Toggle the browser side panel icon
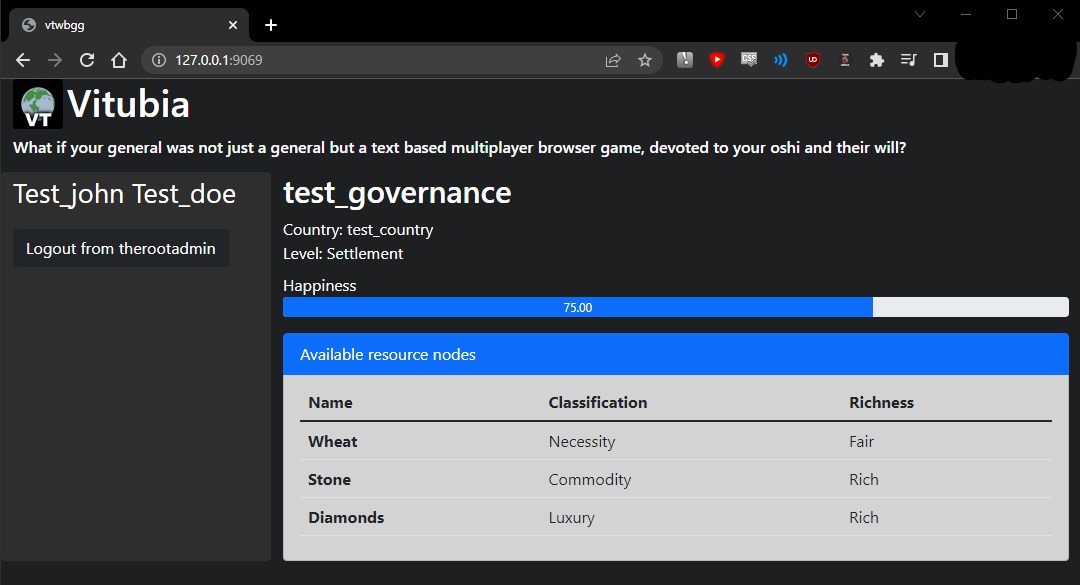 click(x=941, y=60)
